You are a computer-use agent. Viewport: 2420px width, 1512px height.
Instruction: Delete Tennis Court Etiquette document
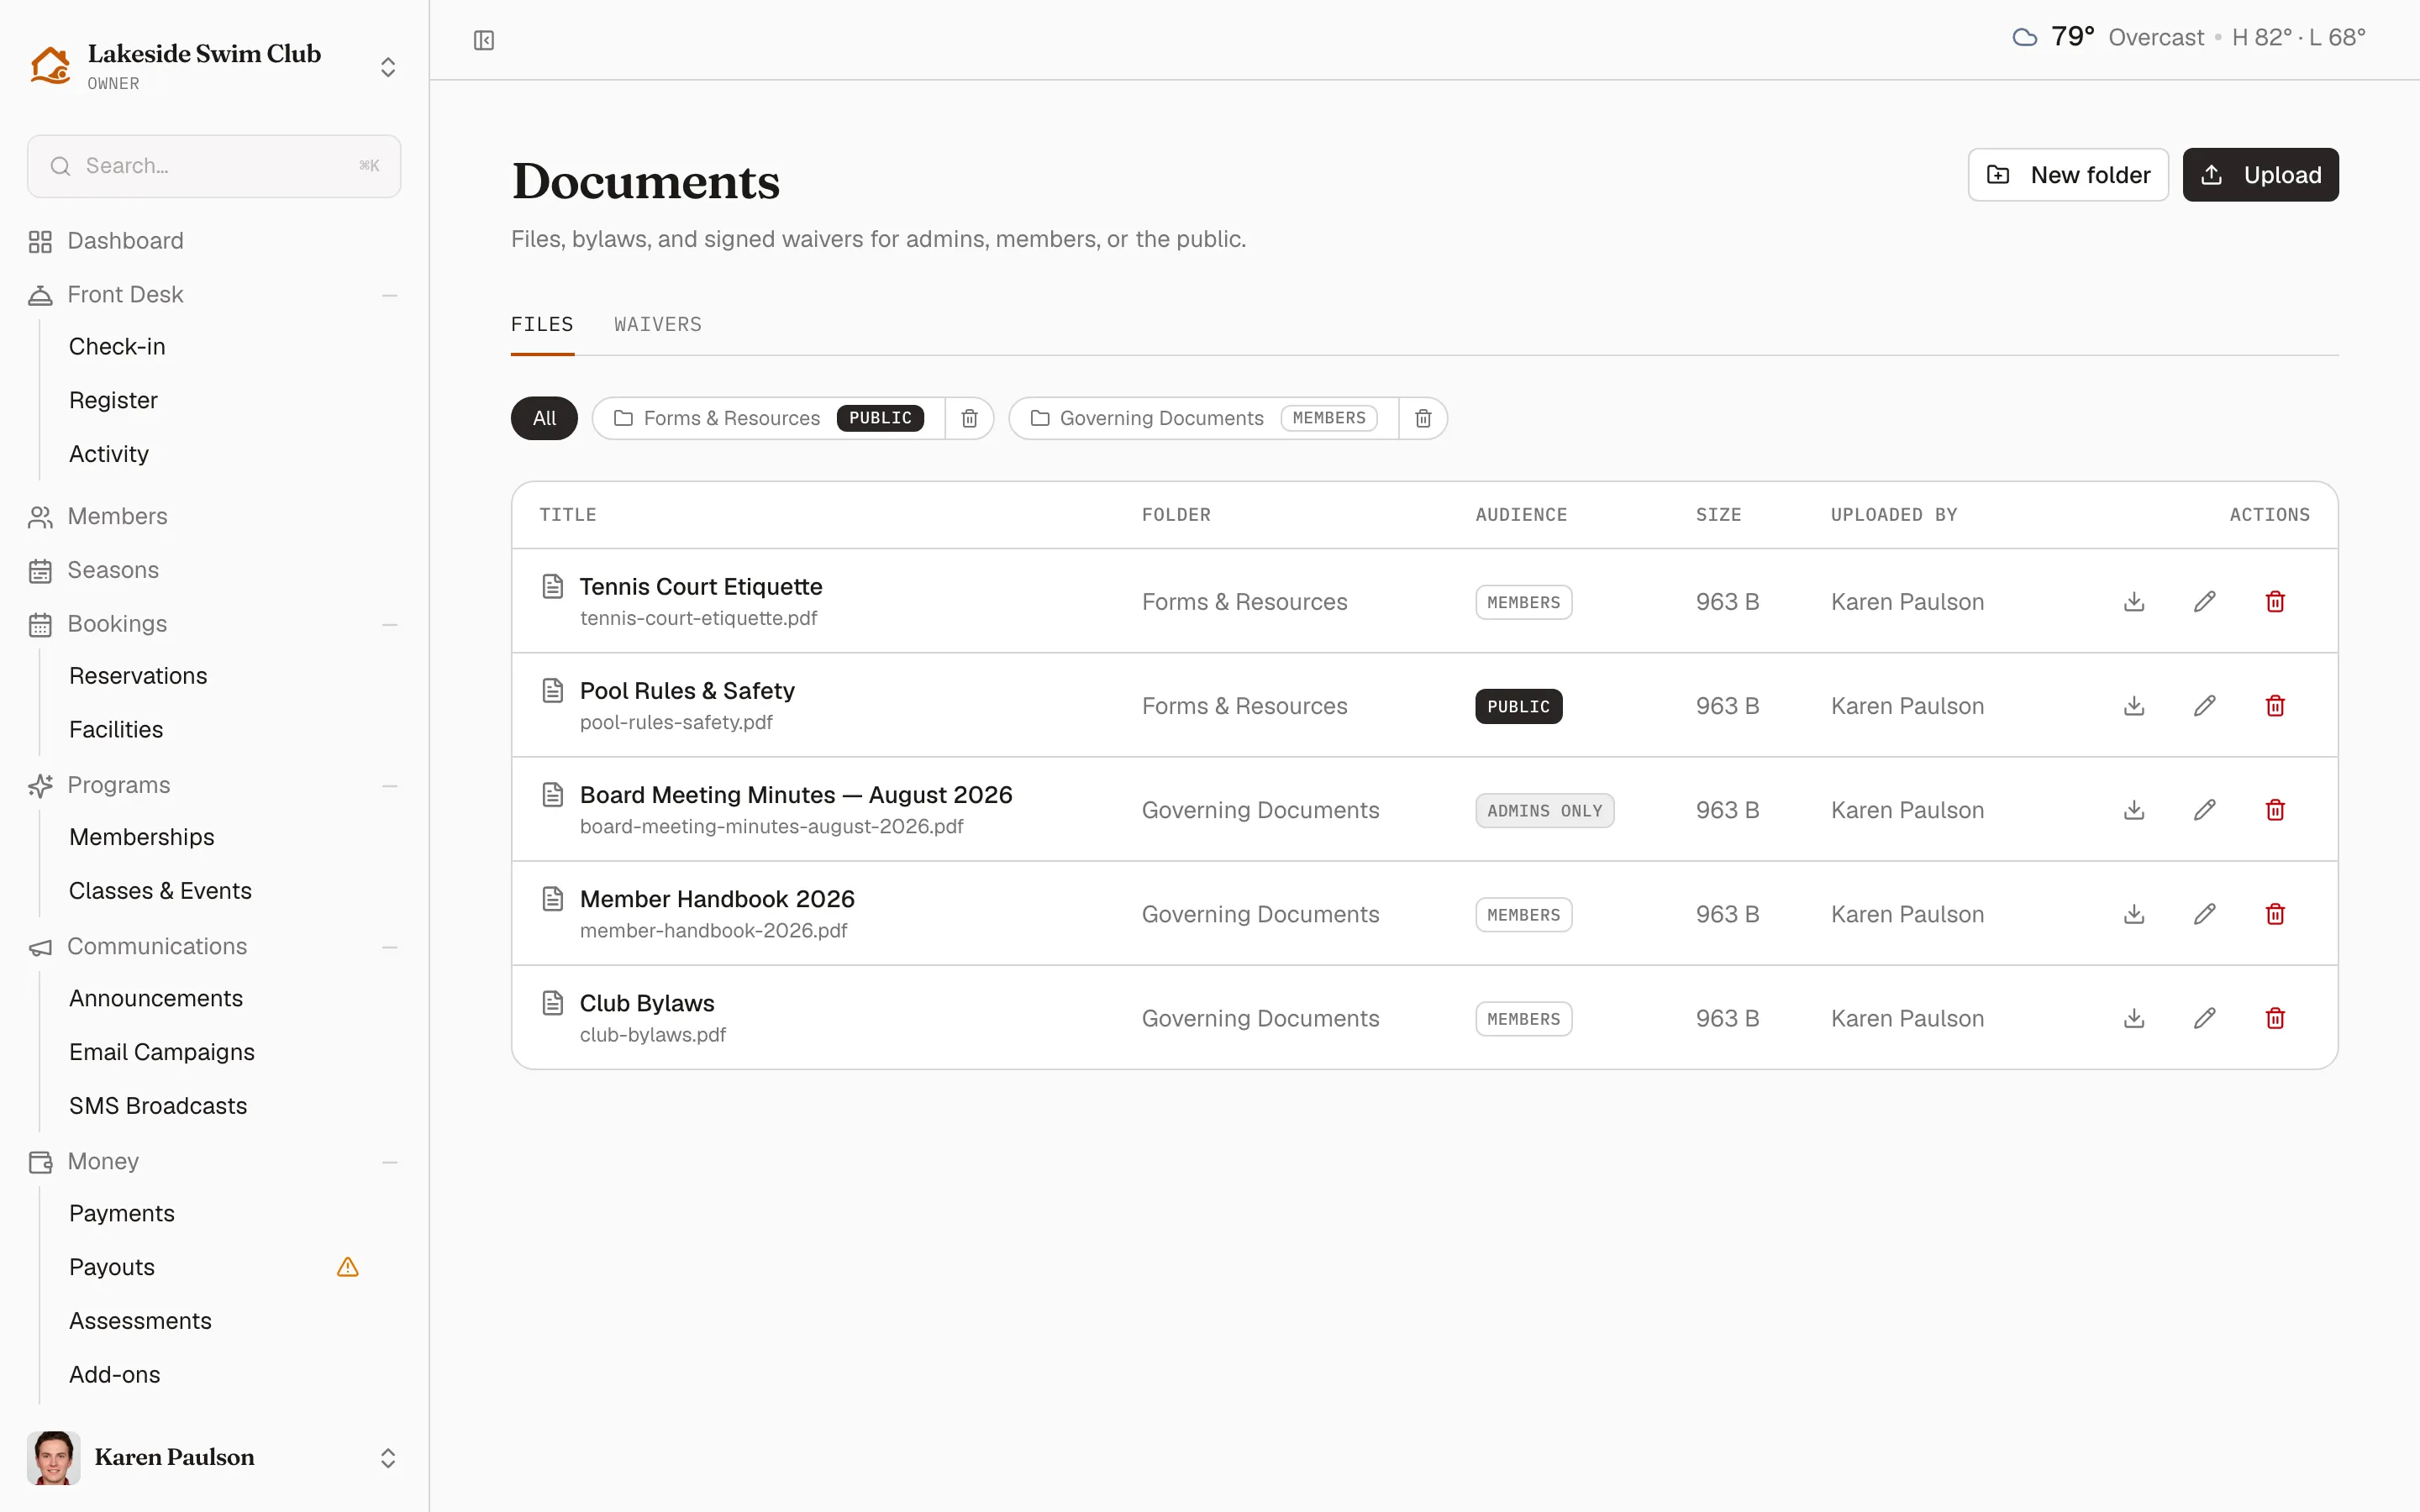click(x=2275, y=601)
